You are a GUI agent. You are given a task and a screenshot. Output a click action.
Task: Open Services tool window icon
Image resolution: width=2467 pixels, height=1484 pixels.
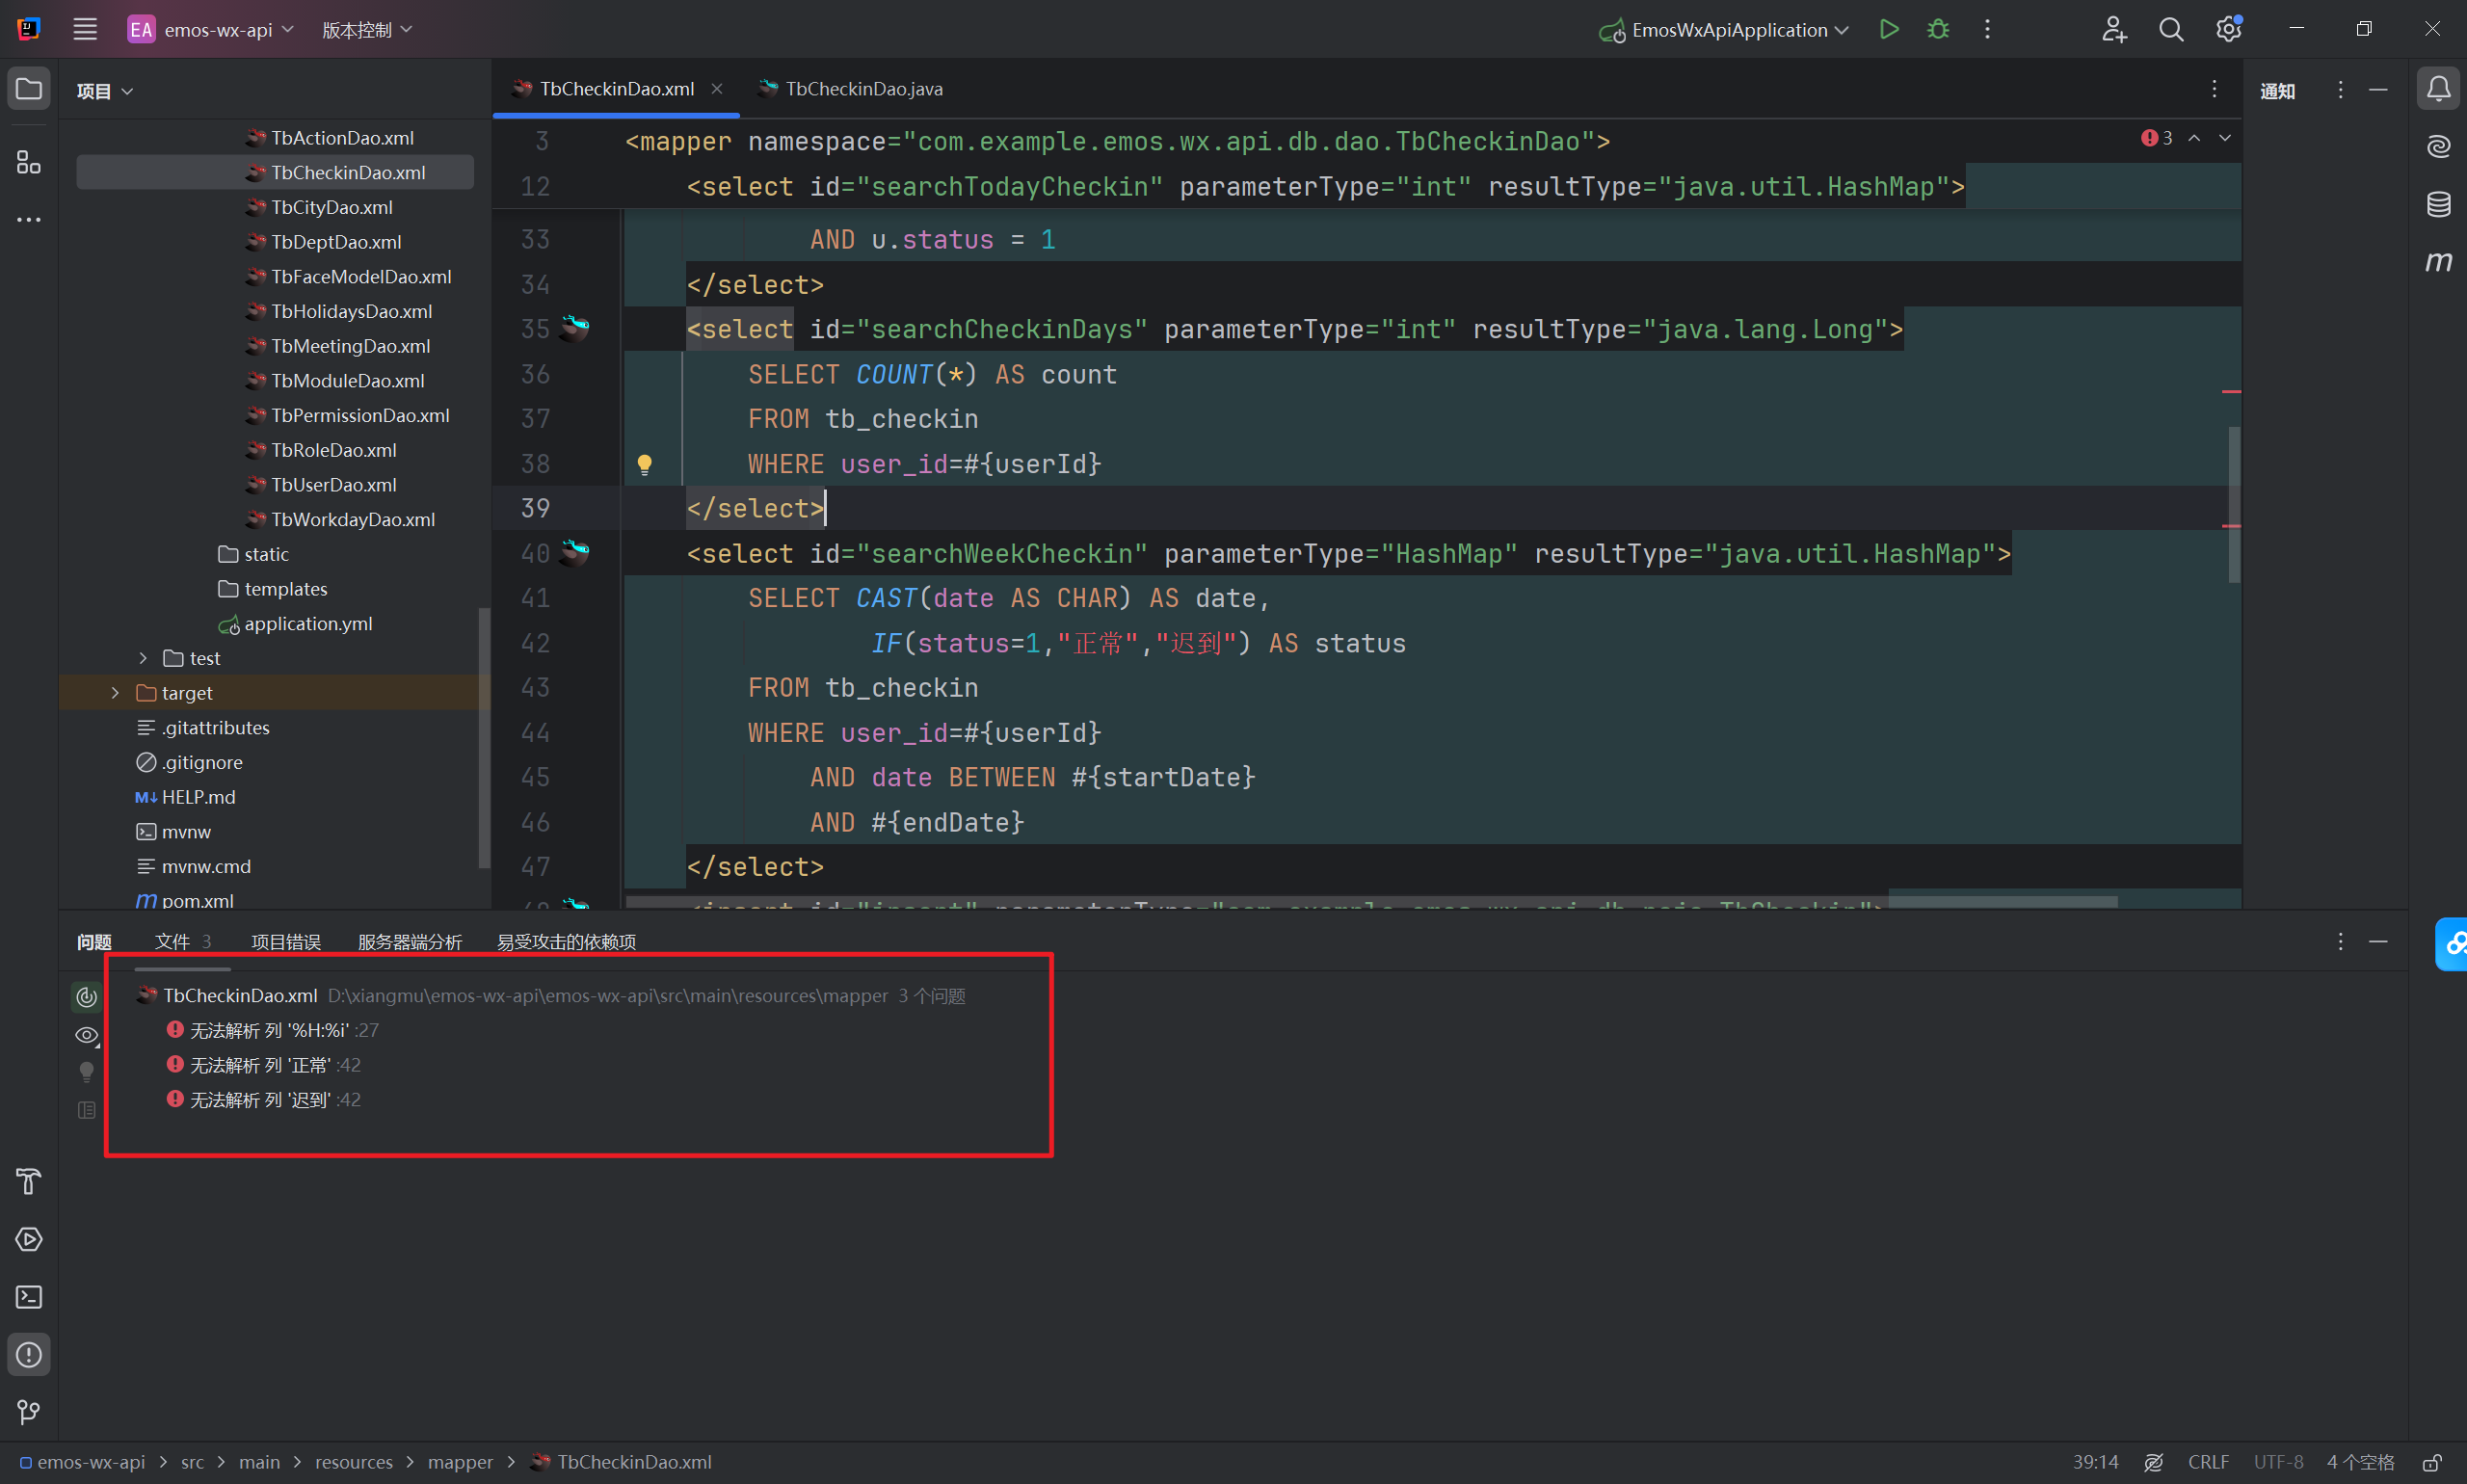tap(29, 1239)
